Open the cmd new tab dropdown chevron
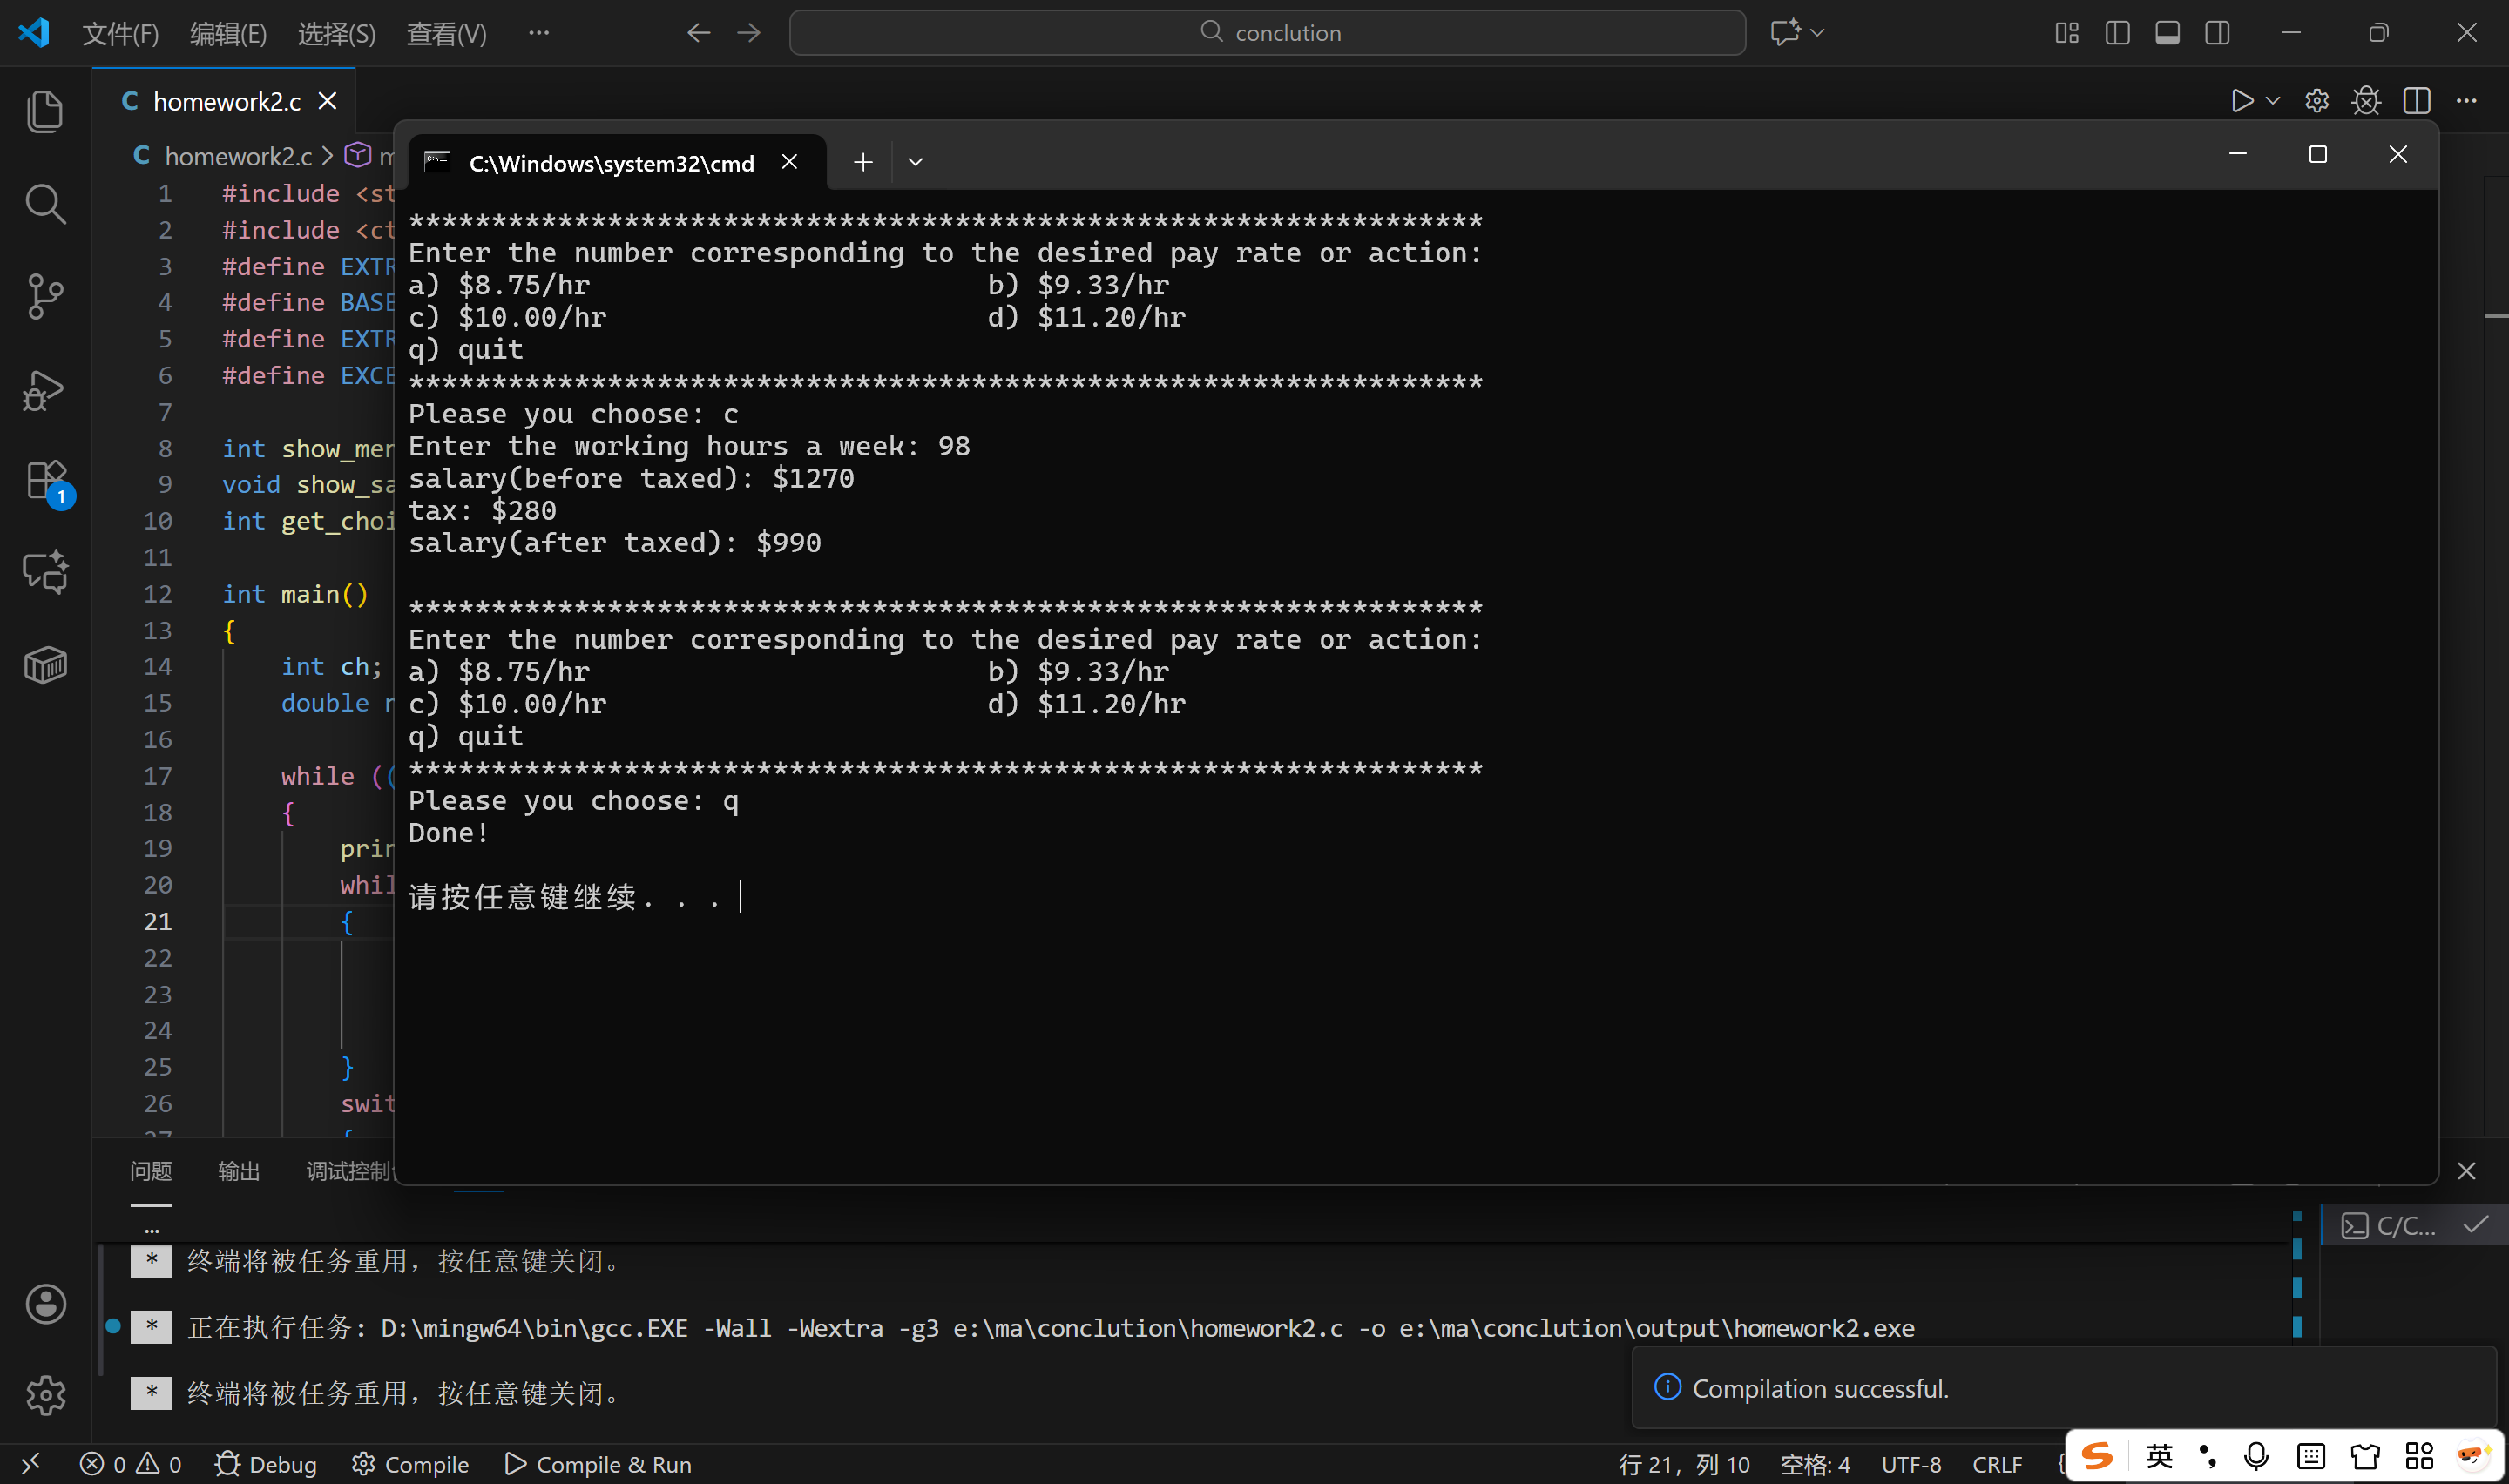 (915, 162)
